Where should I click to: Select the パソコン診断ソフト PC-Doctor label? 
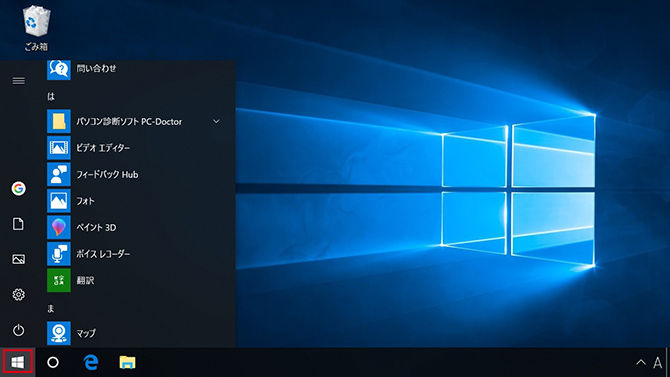pyautogui.click(x=129, y=121)
